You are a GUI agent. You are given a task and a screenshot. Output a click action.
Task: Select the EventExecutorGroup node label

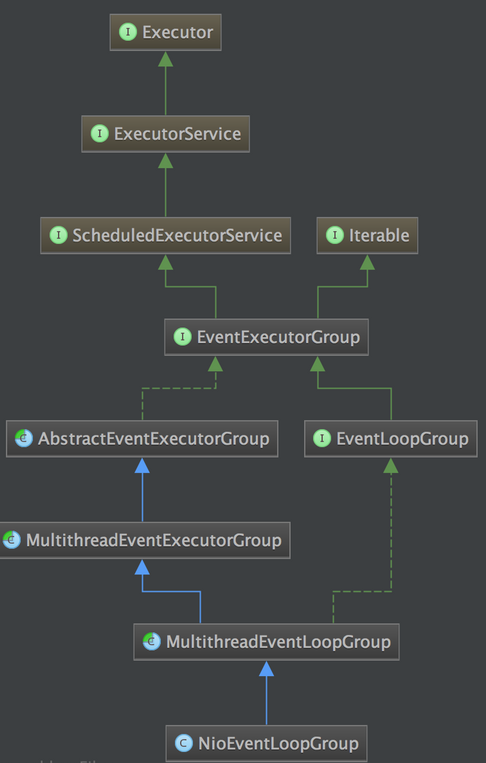tap(278, 337)
